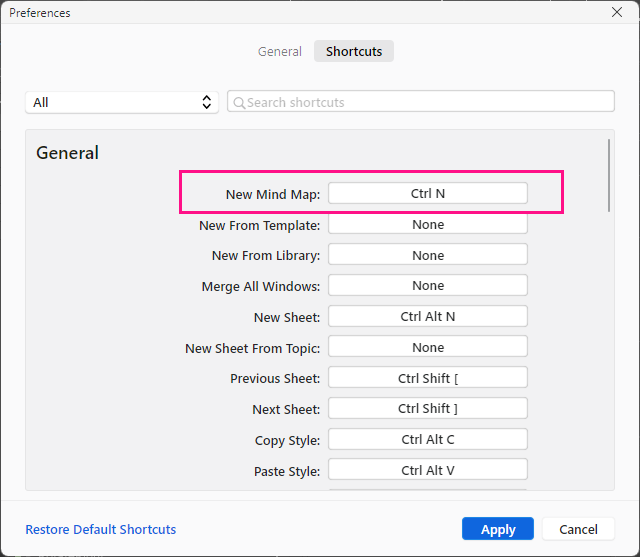Edit the Paste Style shortcut field
This screenshot has height=557, width=640.
[427, 470]
